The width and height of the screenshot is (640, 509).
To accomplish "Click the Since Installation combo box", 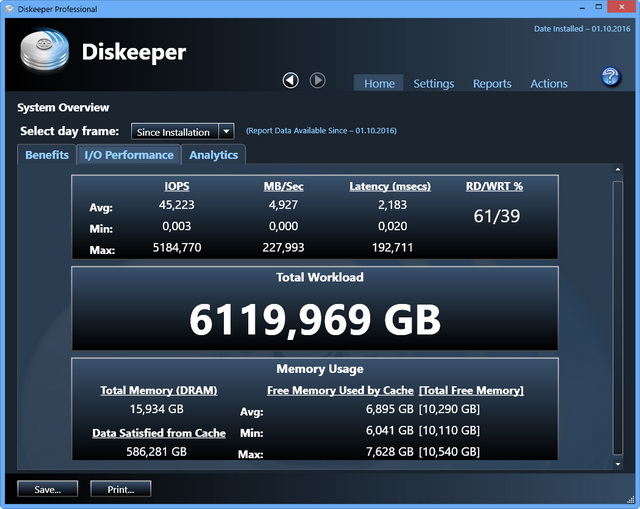I will (x=174, y=131).
